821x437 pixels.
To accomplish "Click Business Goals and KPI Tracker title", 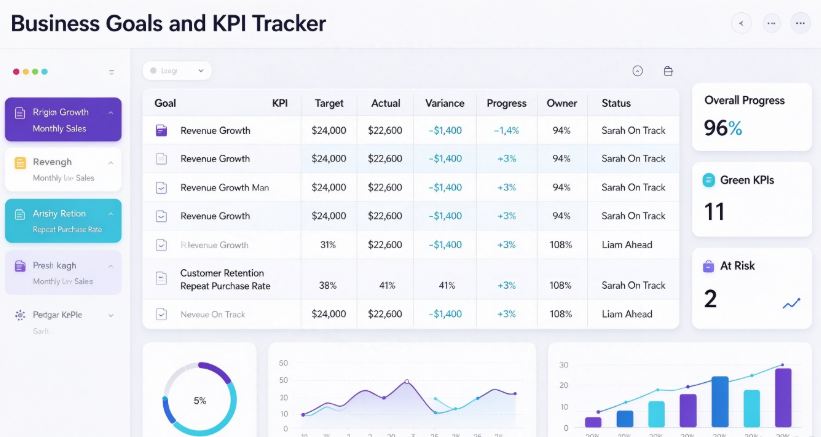I will (168, 24).
